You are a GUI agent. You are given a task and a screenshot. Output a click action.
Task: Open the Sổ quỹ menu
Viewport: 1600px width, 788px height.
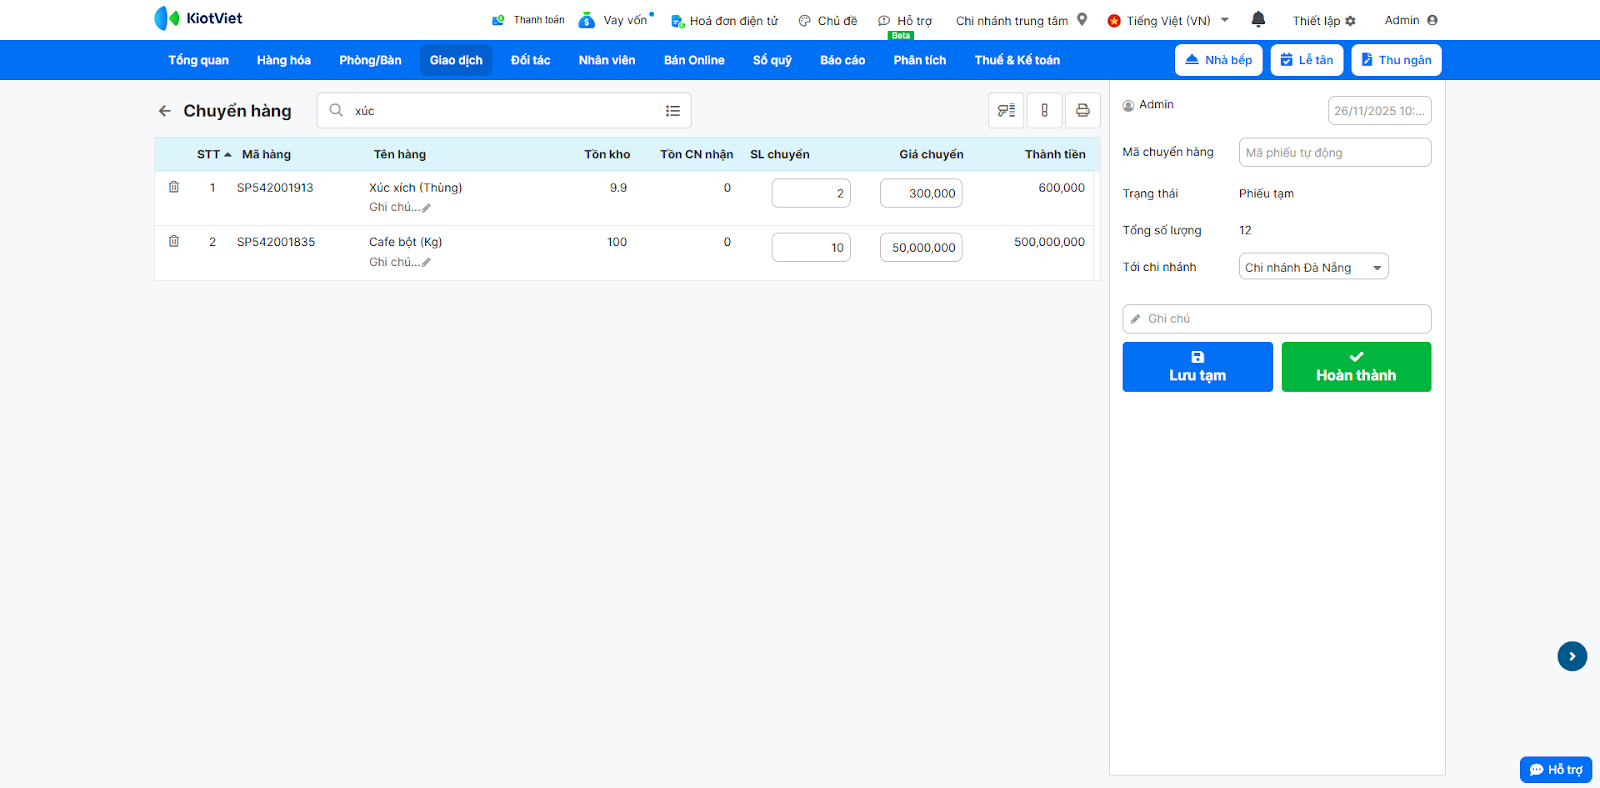pos(772,60)
